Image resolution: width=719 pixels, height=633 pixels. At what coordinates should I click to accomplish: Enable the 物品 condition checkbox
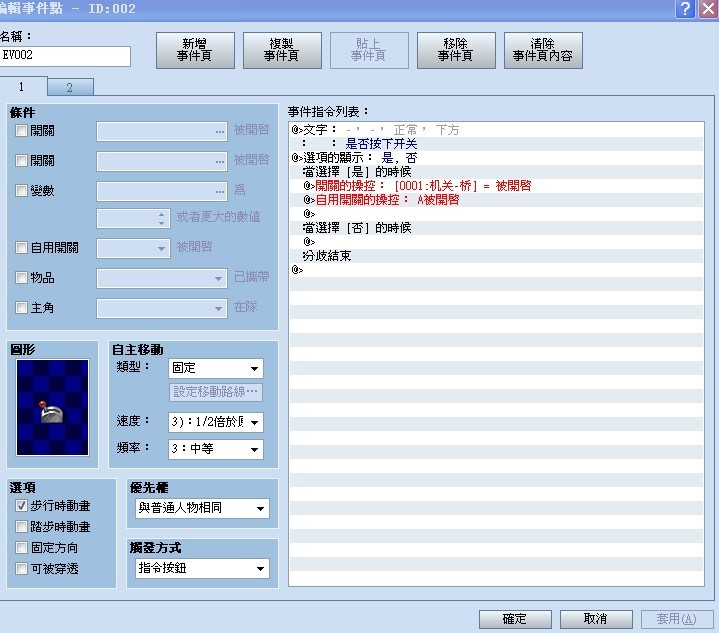pos(21,278)
